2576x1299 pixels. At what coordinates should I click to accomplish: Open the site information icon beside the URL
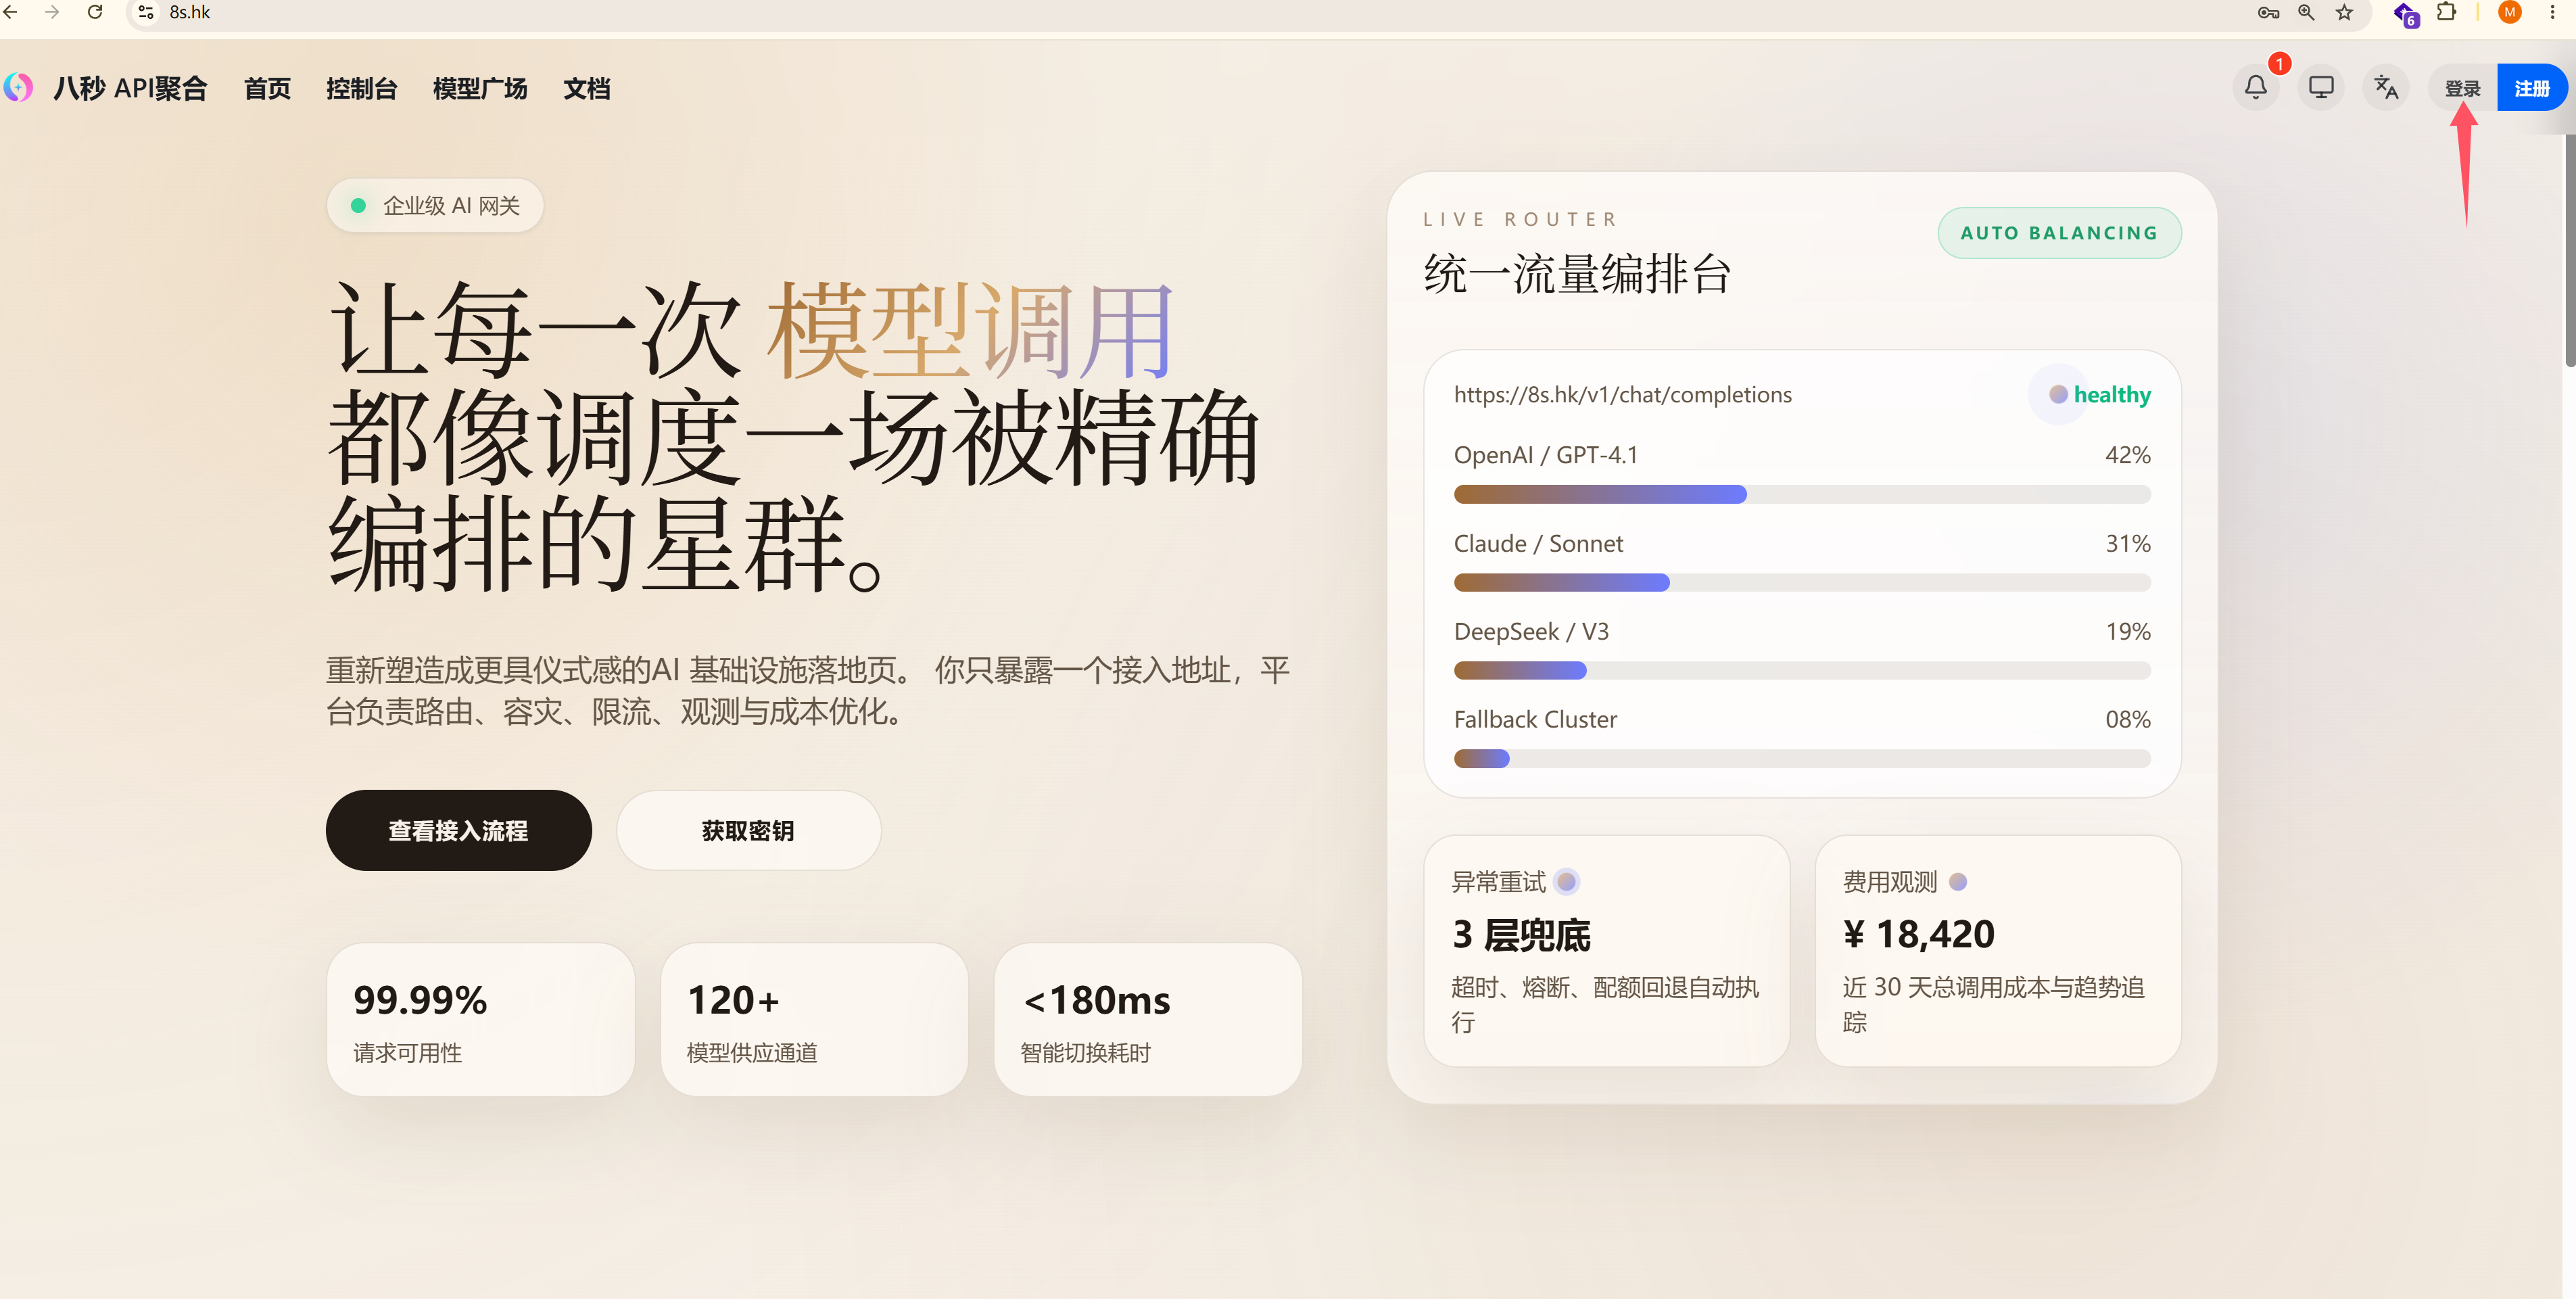point(146,12)
